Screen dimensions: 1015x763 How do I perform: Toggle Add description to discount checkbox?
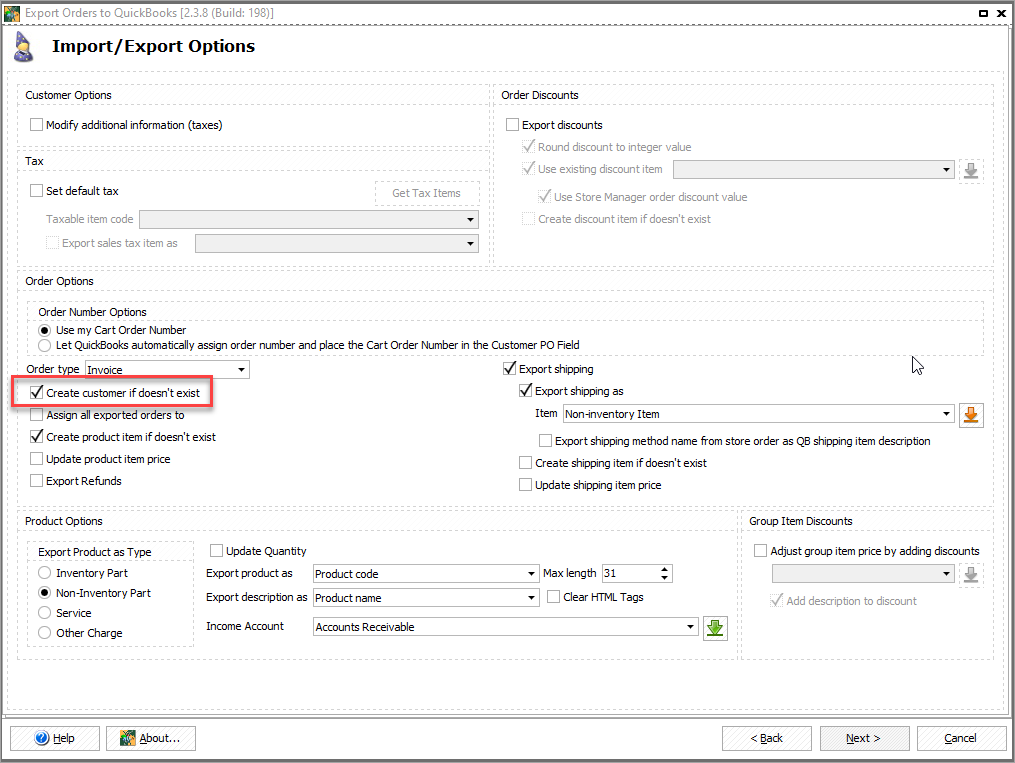777,600
